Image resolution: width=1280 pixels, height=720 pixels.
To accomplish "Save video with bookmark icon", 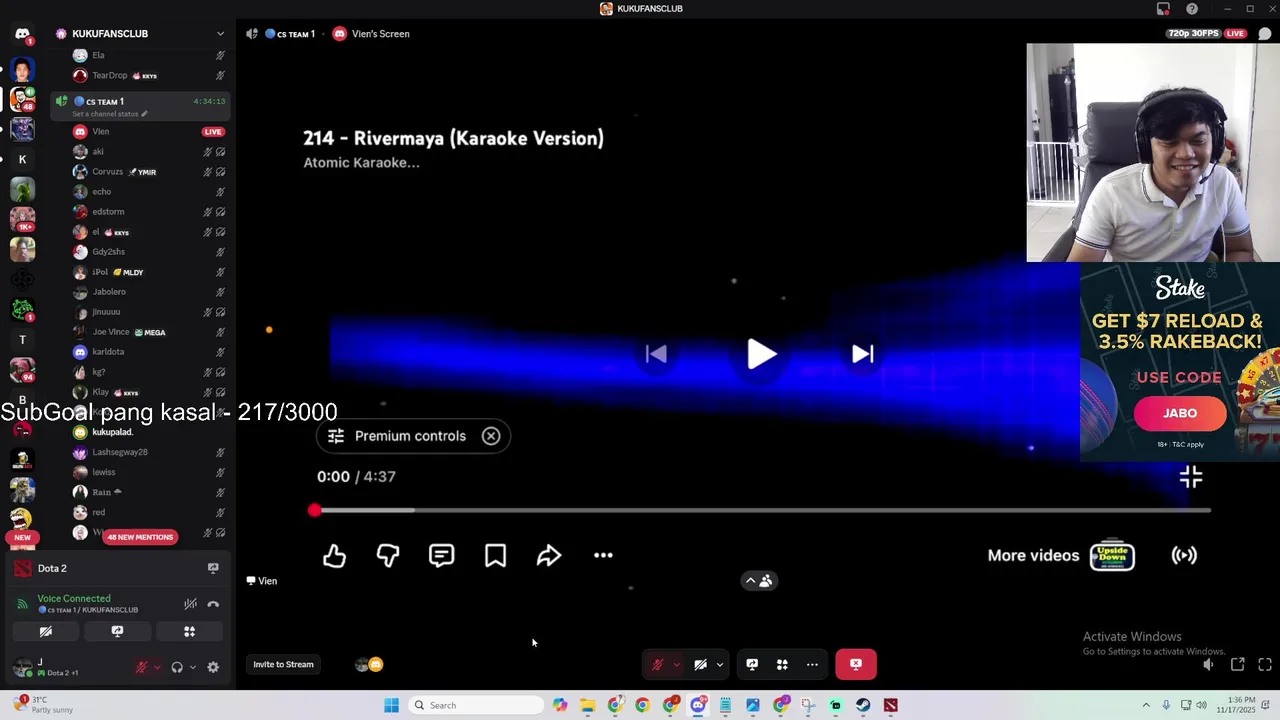I will coord(495,556).
